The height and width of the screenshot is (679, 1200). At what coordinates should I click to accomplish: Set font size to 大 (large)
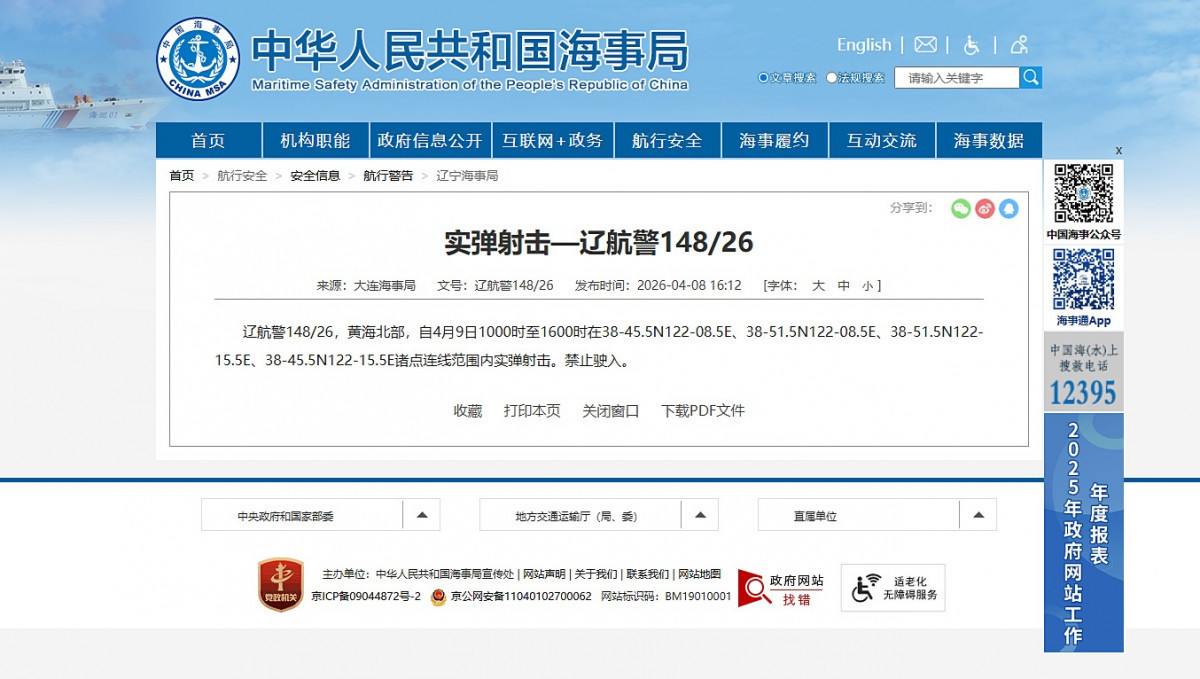coord(817,285)
